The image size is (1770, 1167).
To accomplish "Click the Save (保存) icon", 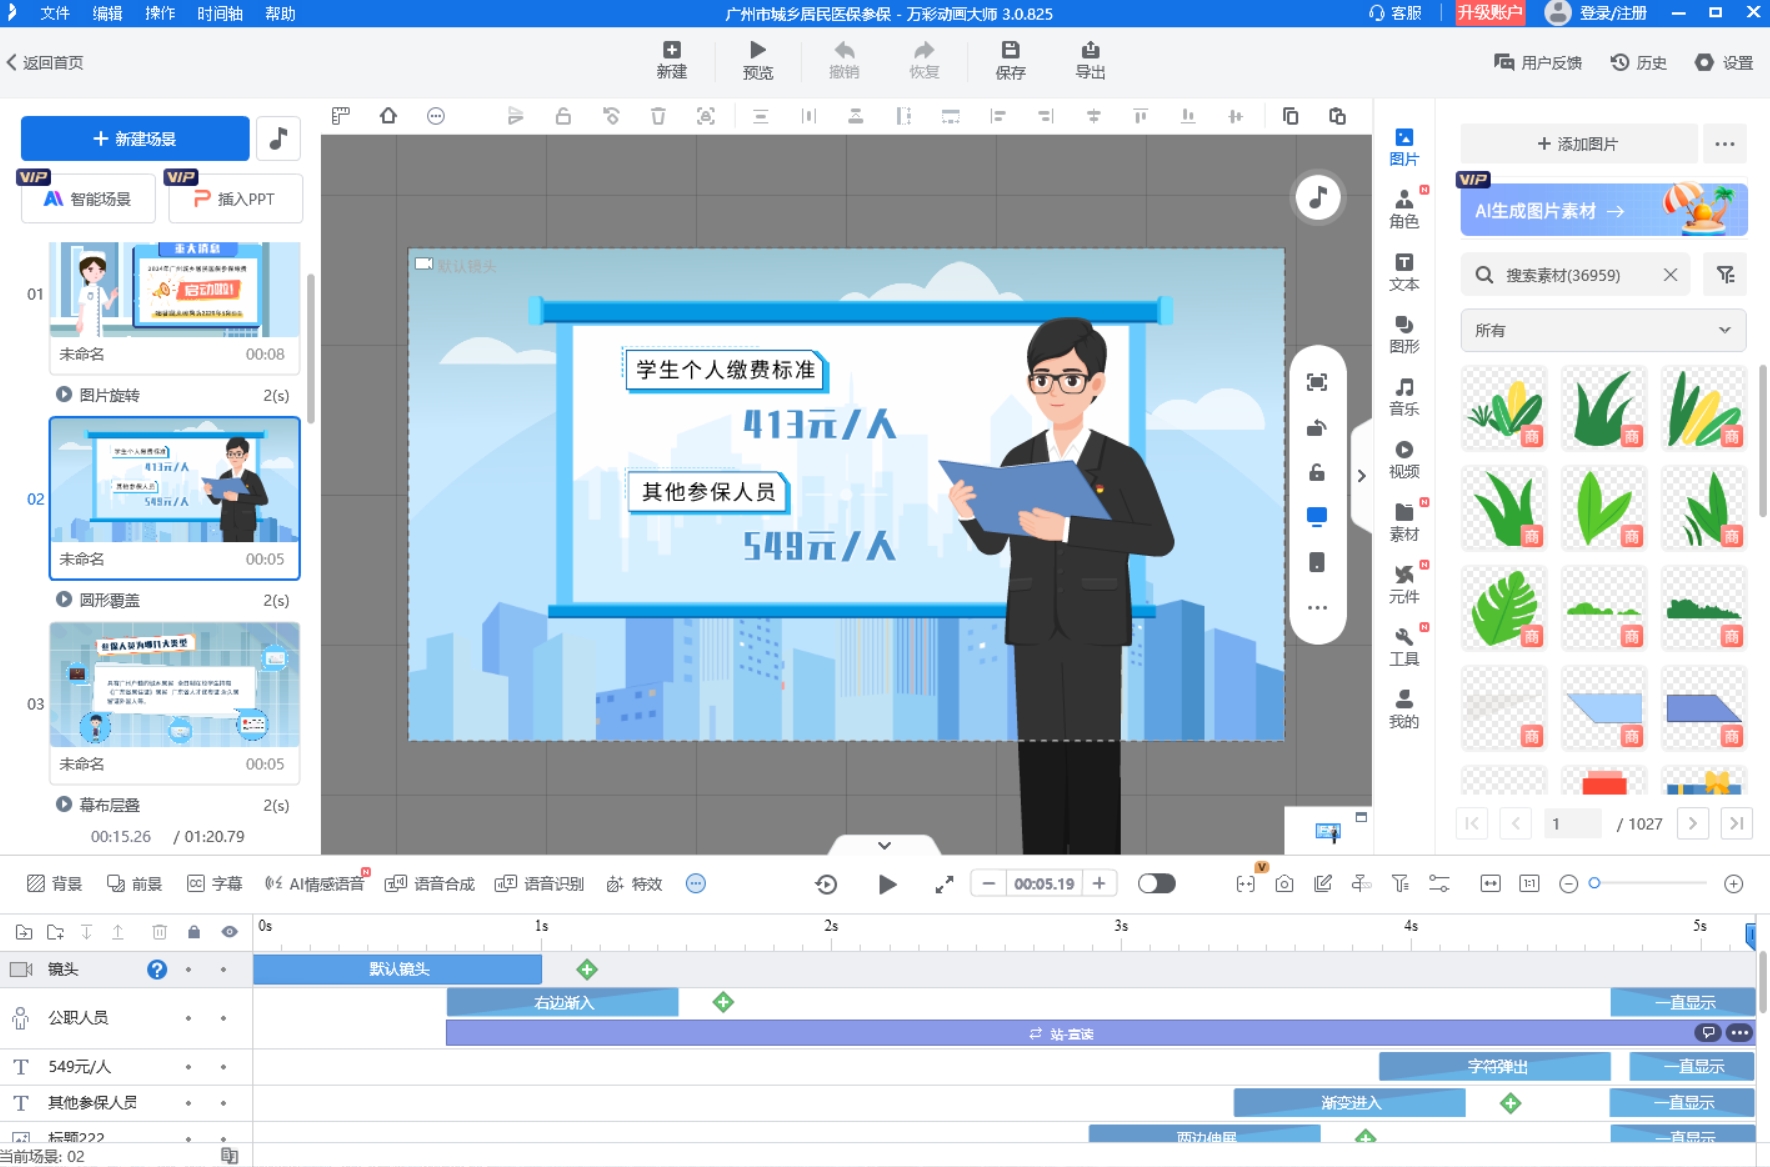I will tap(1010, 60).
